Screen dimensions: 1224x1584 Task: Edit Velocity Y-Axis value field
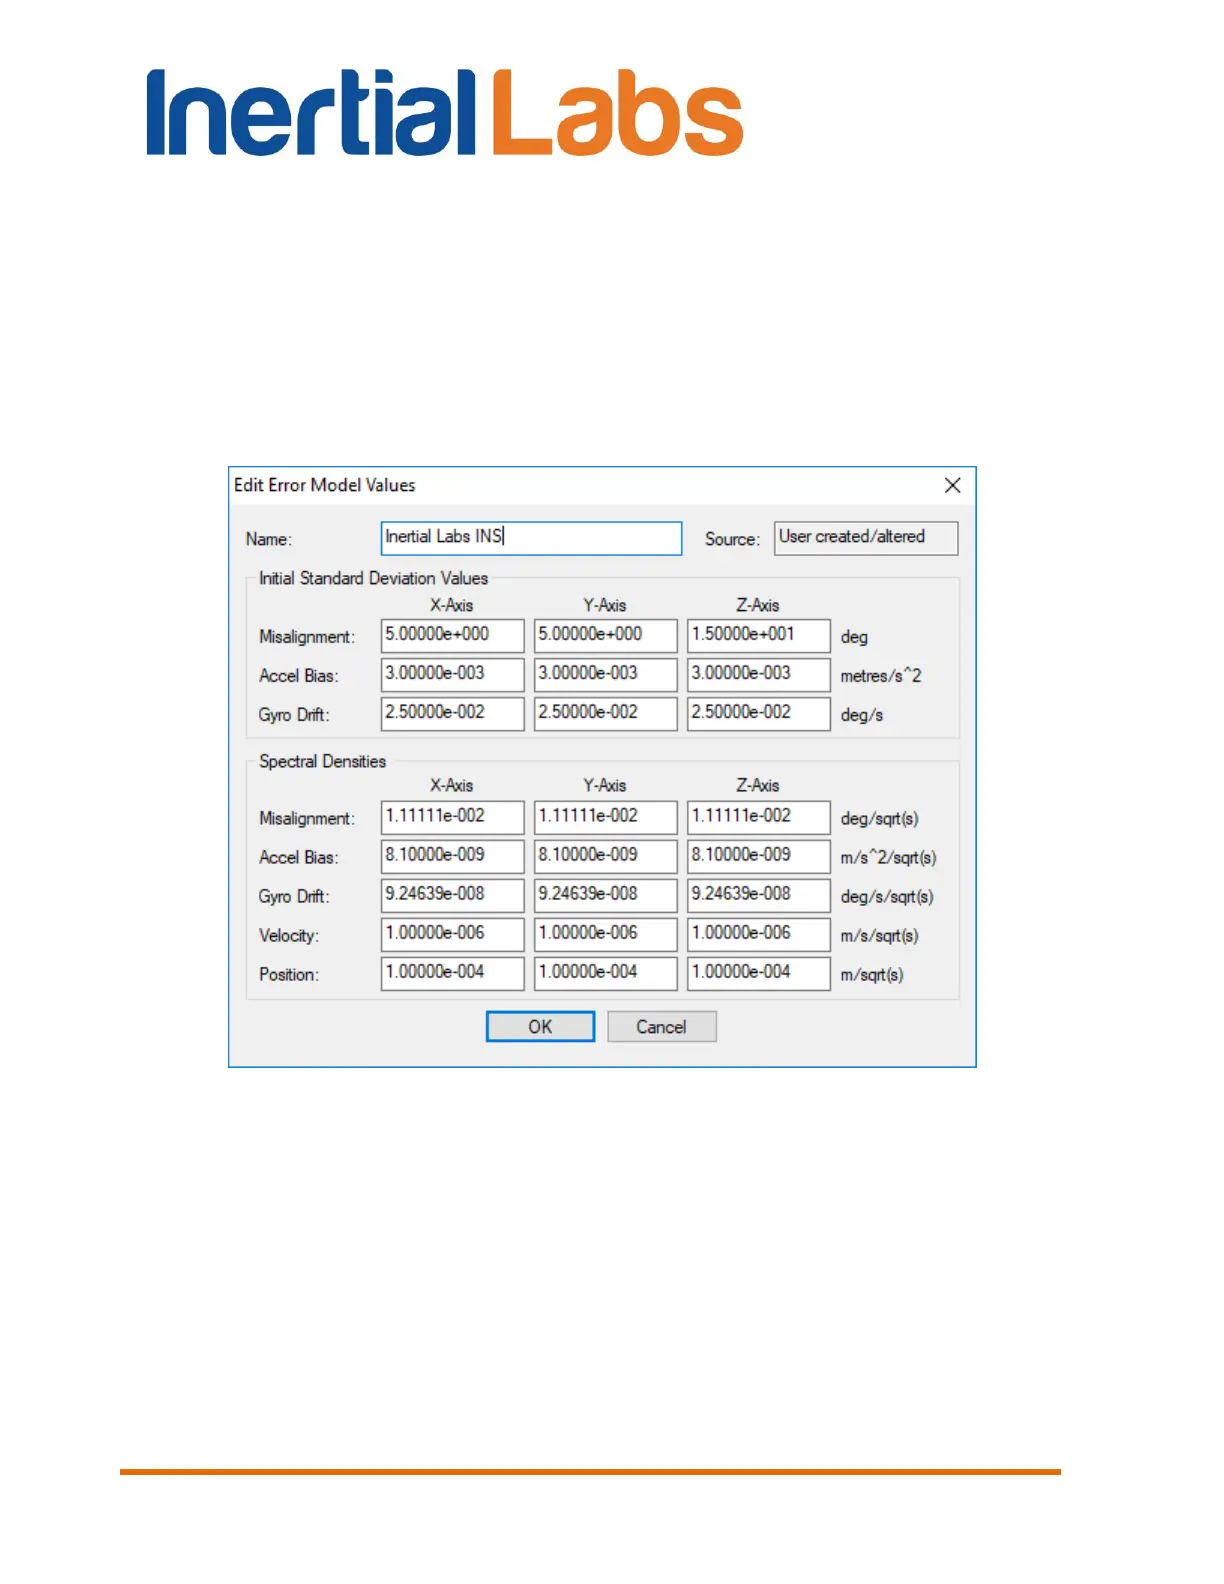click(x=605, y=934)
